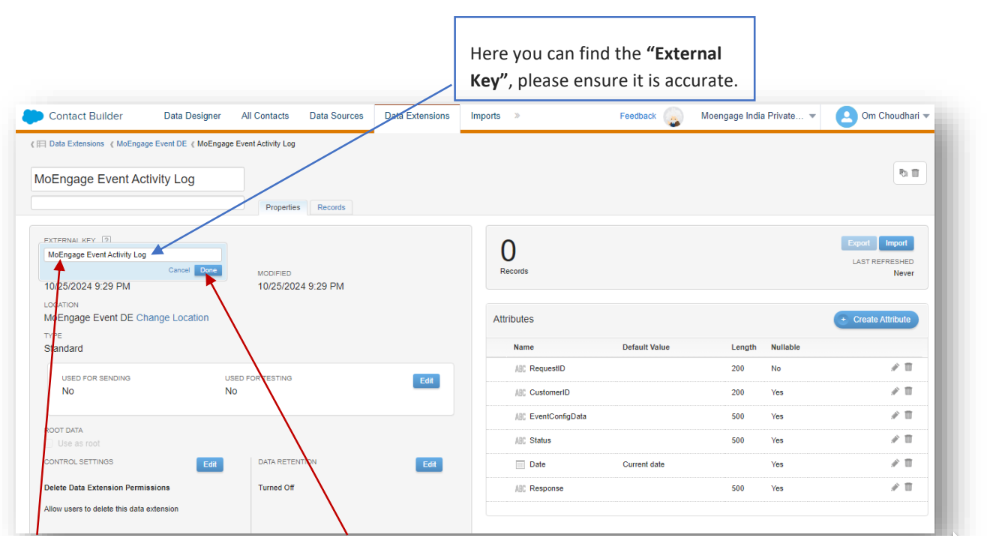
Task: Click Edit for Data Retention
Action: coord(429,464)
